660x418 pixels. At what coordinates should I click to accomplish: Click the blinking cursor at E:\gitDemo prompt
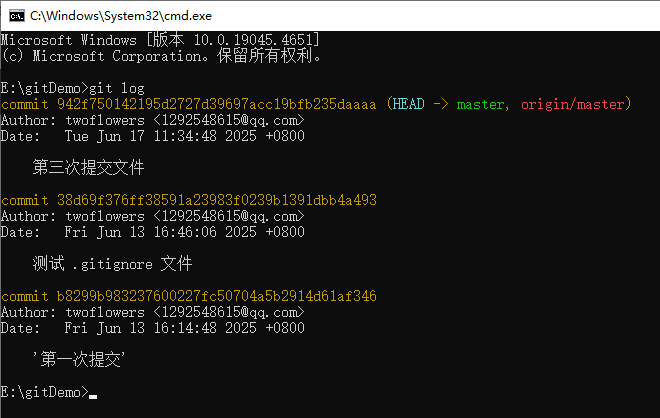[93, 396]
